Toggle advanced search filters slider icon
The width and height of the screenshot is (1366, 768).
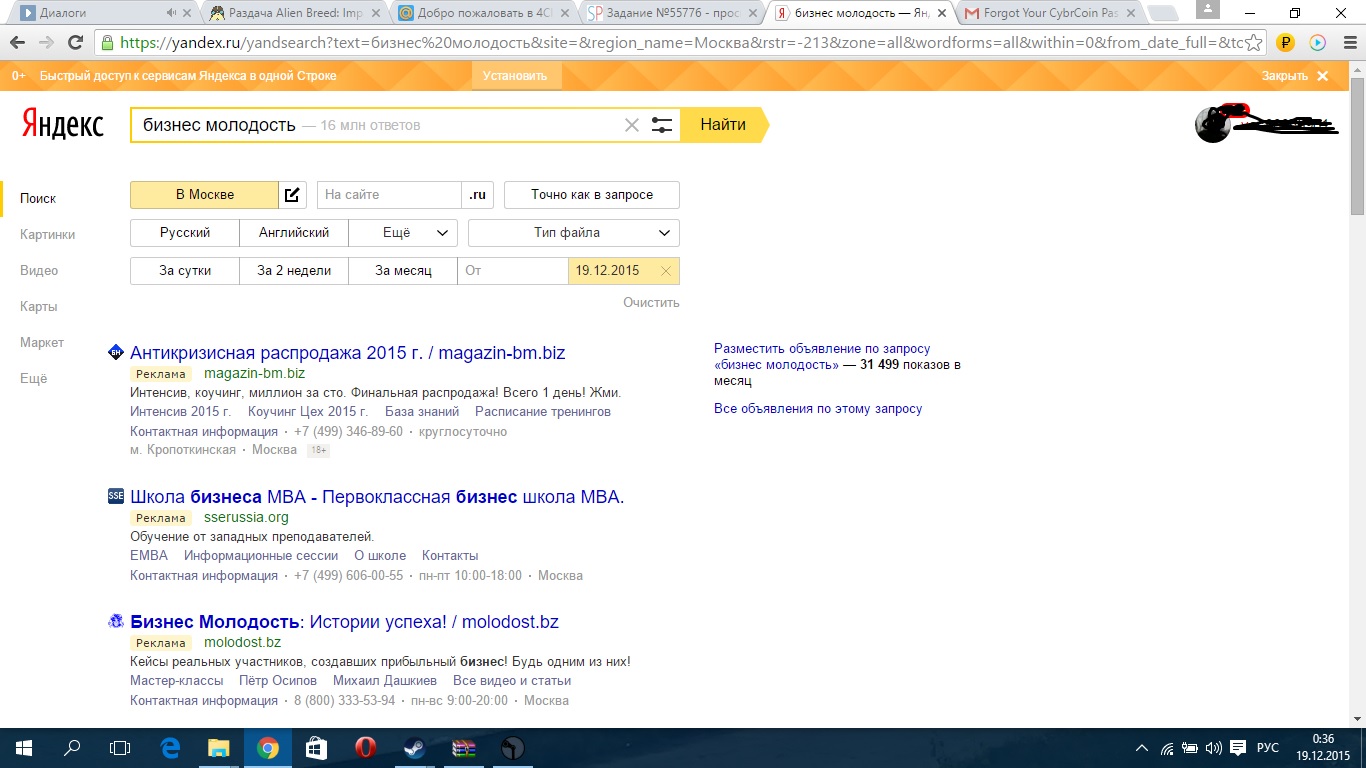coord(662,125)
